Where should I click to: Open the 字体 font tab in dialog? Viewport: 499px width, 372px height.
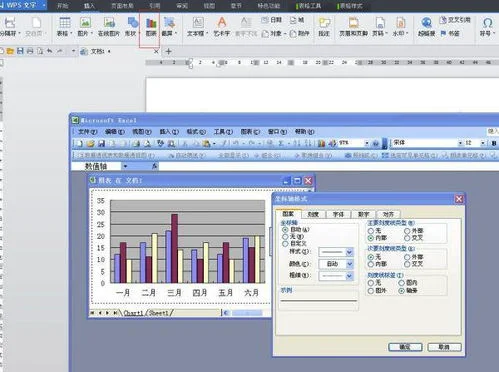click(338, 214)
